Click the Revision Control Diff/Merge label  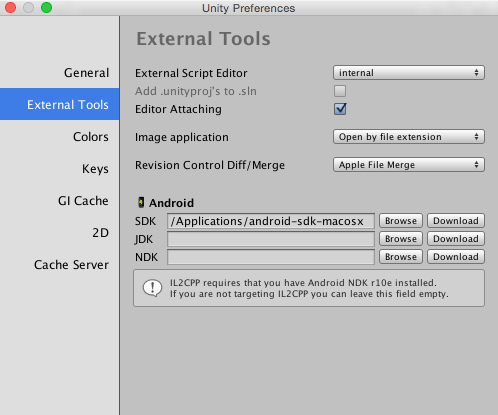[x=210, y=165]
